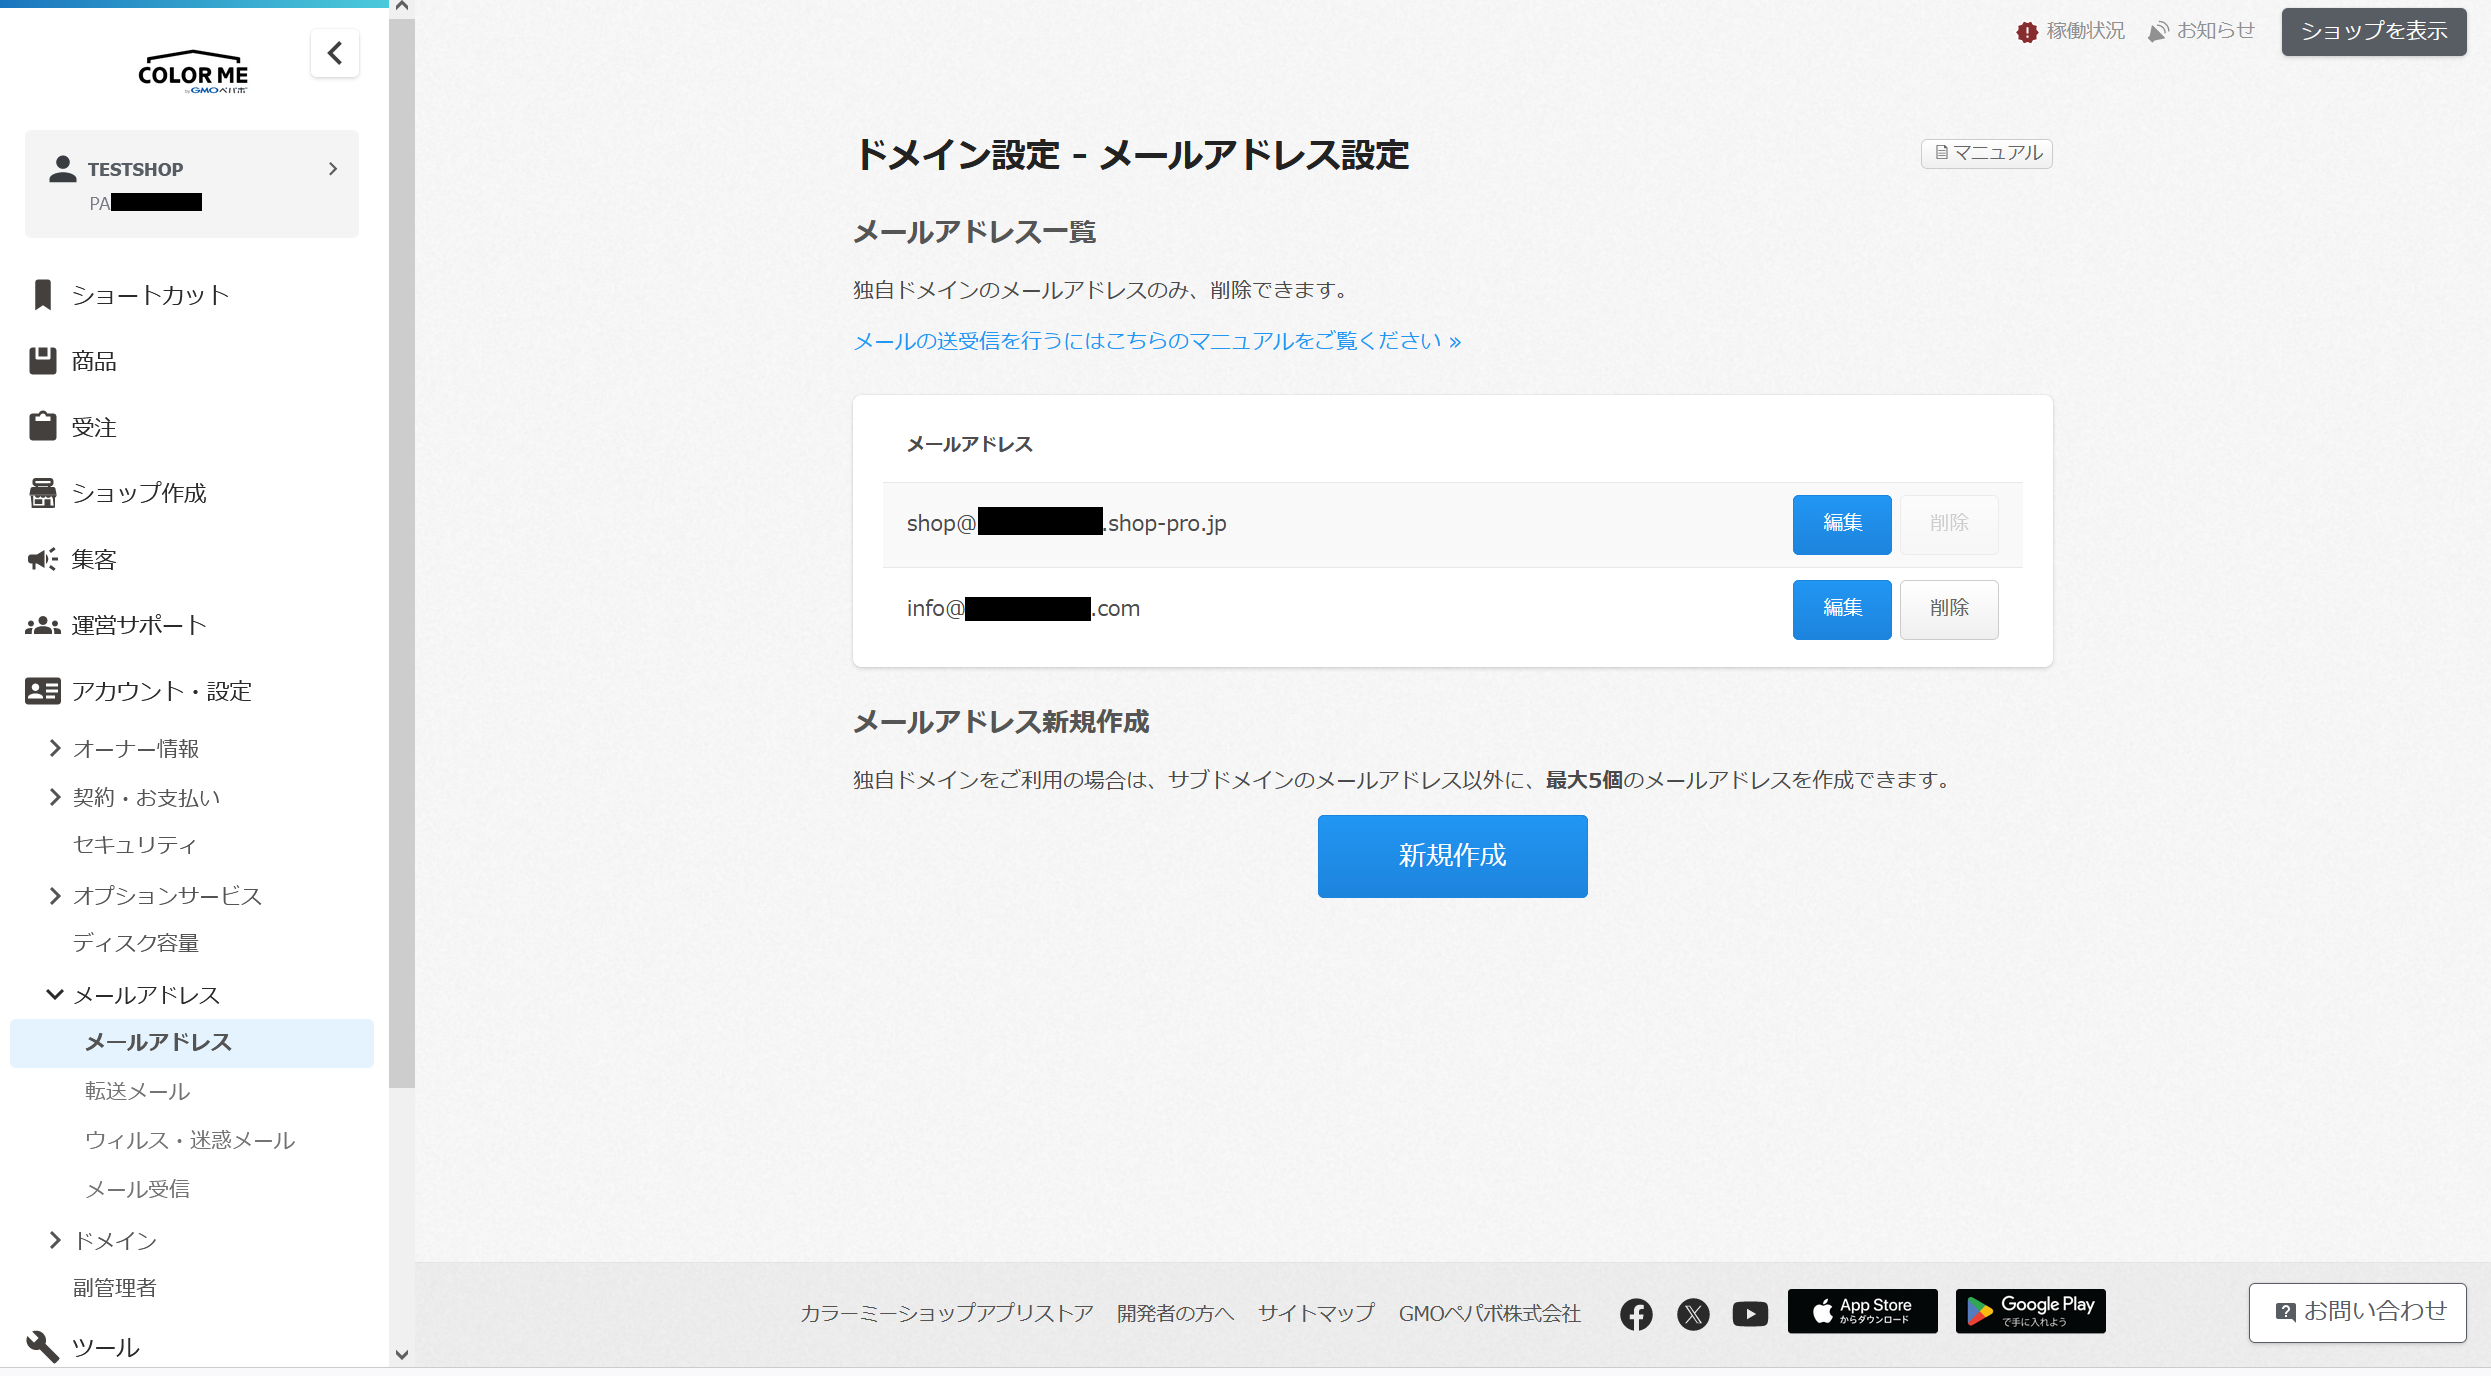Select 転送メール in the sidebar
2491x1376 pixels.
coord(137,1091)
